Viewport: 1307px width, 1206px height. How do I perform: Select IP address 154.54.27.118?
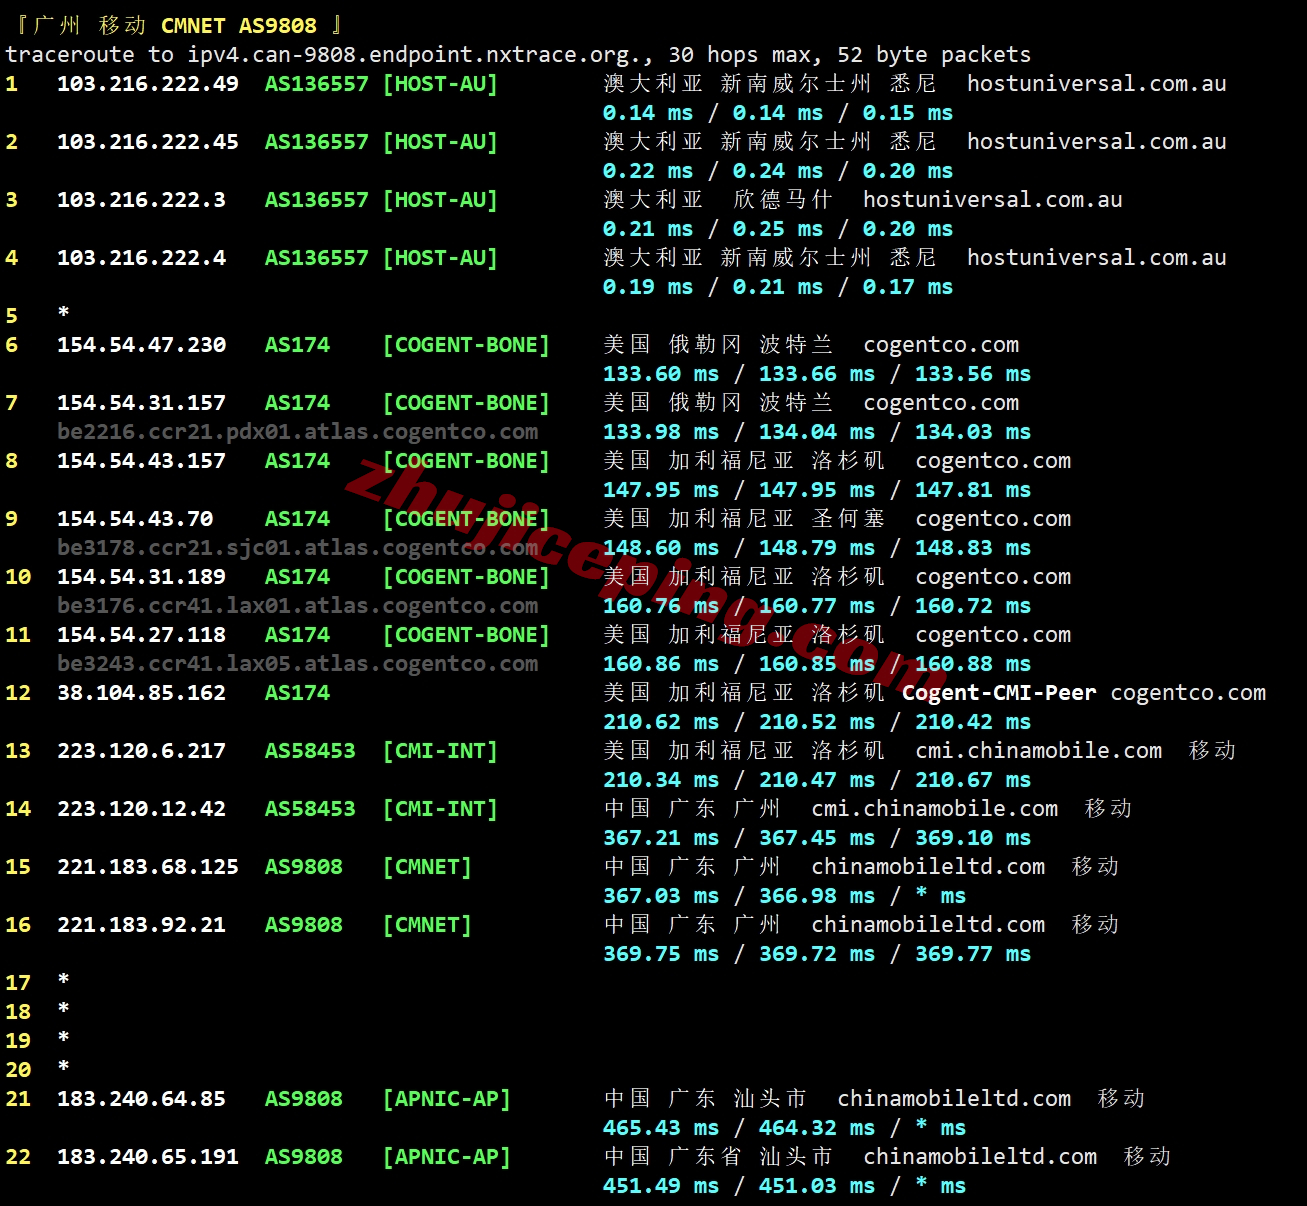141,635
